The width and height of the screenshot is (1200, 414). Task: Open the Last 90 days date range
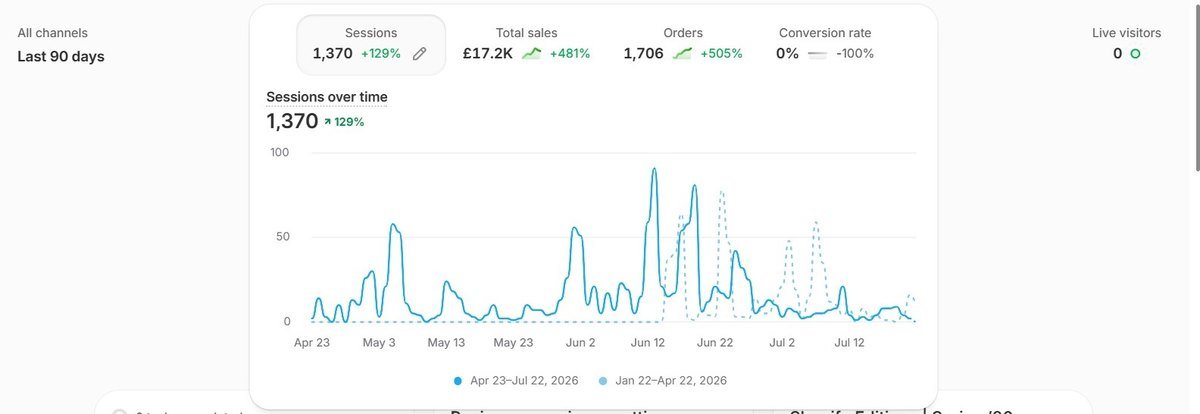pyautogui.click(x=61, y=57)
